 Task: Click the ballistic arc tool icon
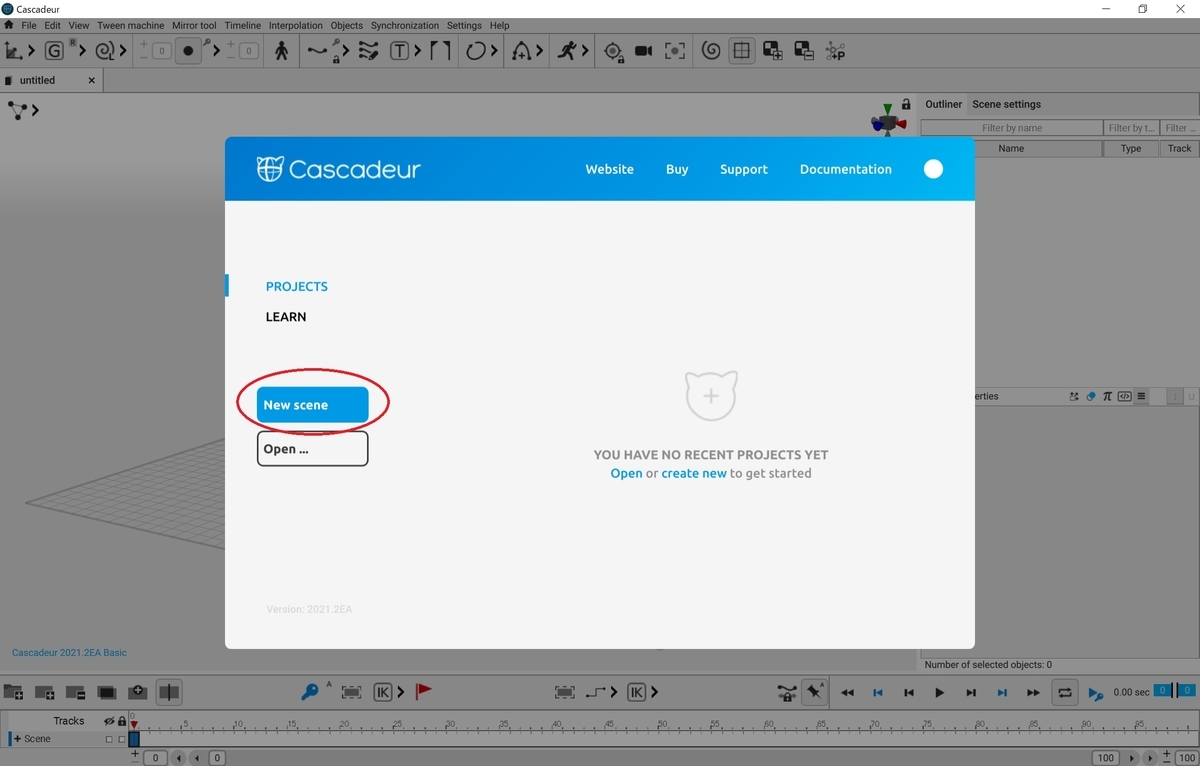[521, 50]
